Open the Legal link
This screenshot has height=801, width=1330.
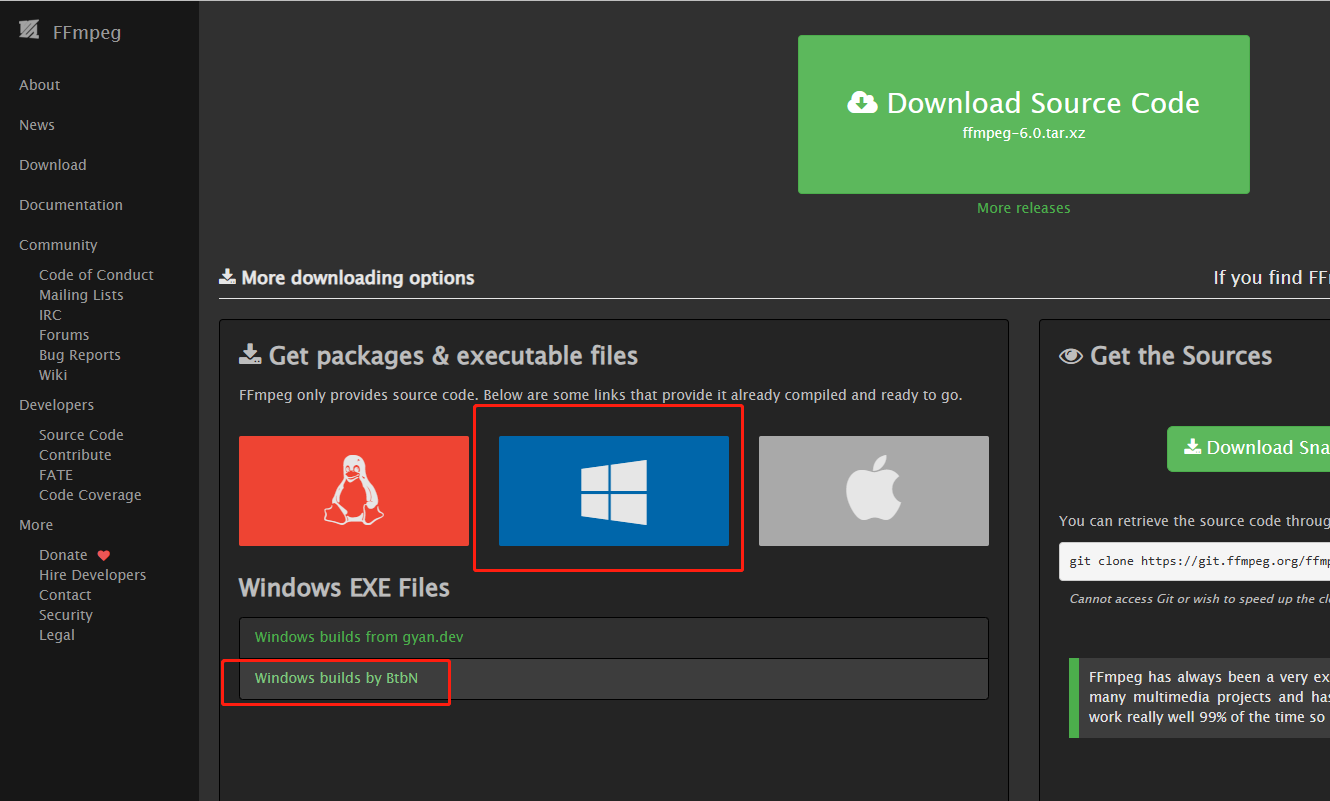click(x=57, y=635)
